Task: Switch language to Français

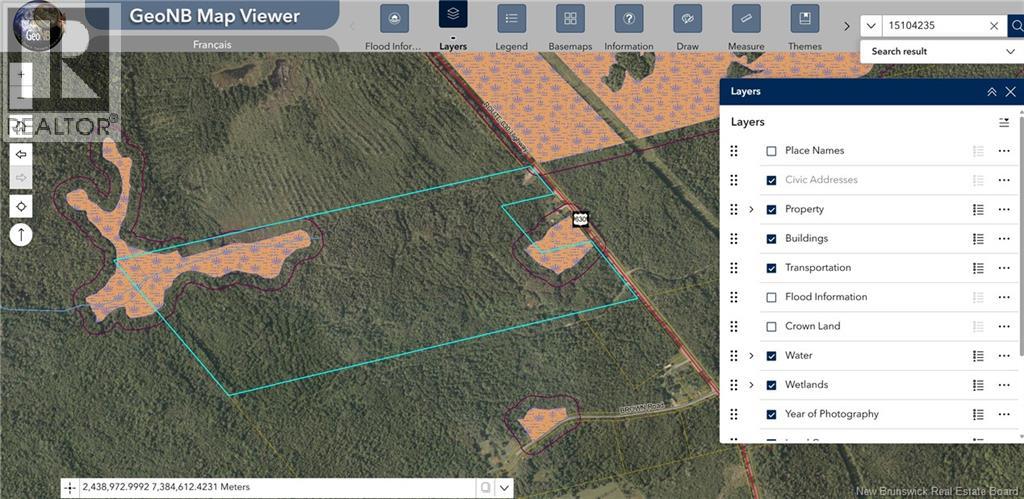Action: (212, 45)
